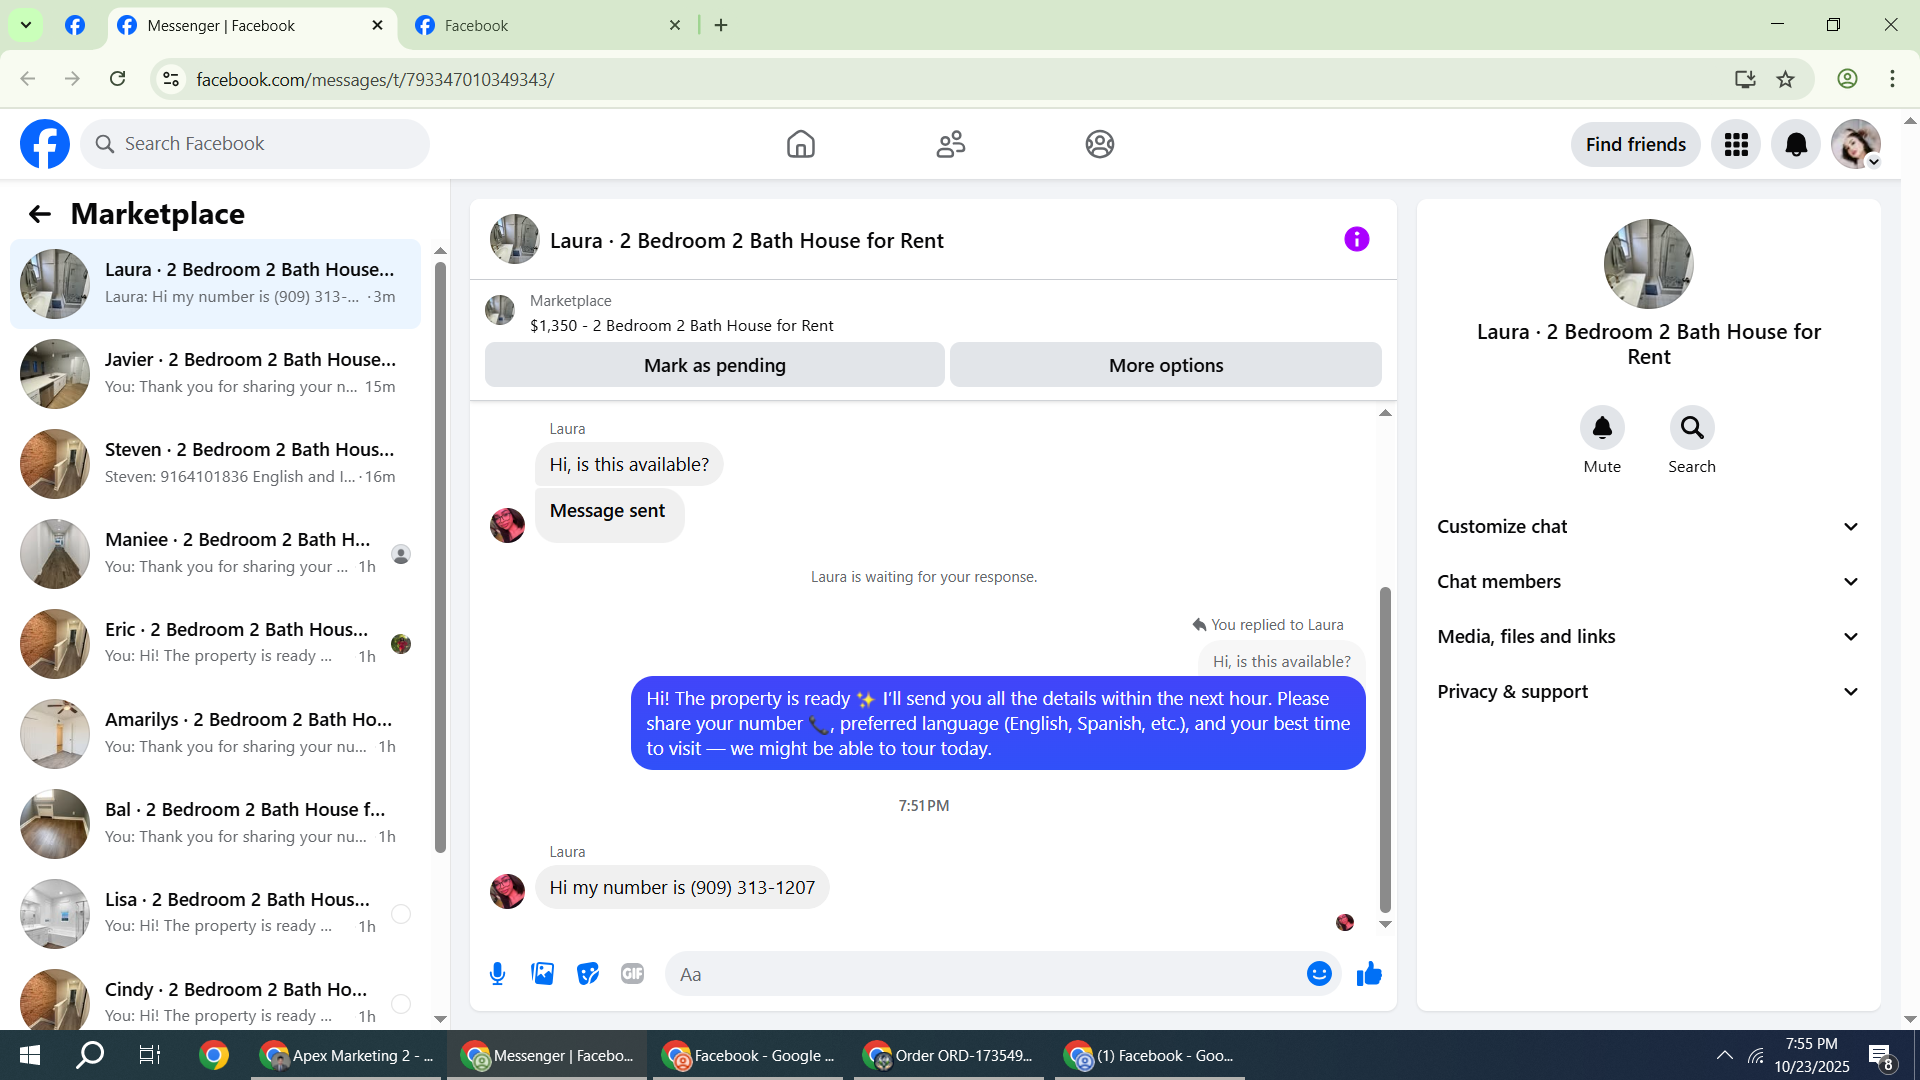Open the Facebook menu grid icon
This screenshot has height=1080, width=1920.
tap(1736, 145)
